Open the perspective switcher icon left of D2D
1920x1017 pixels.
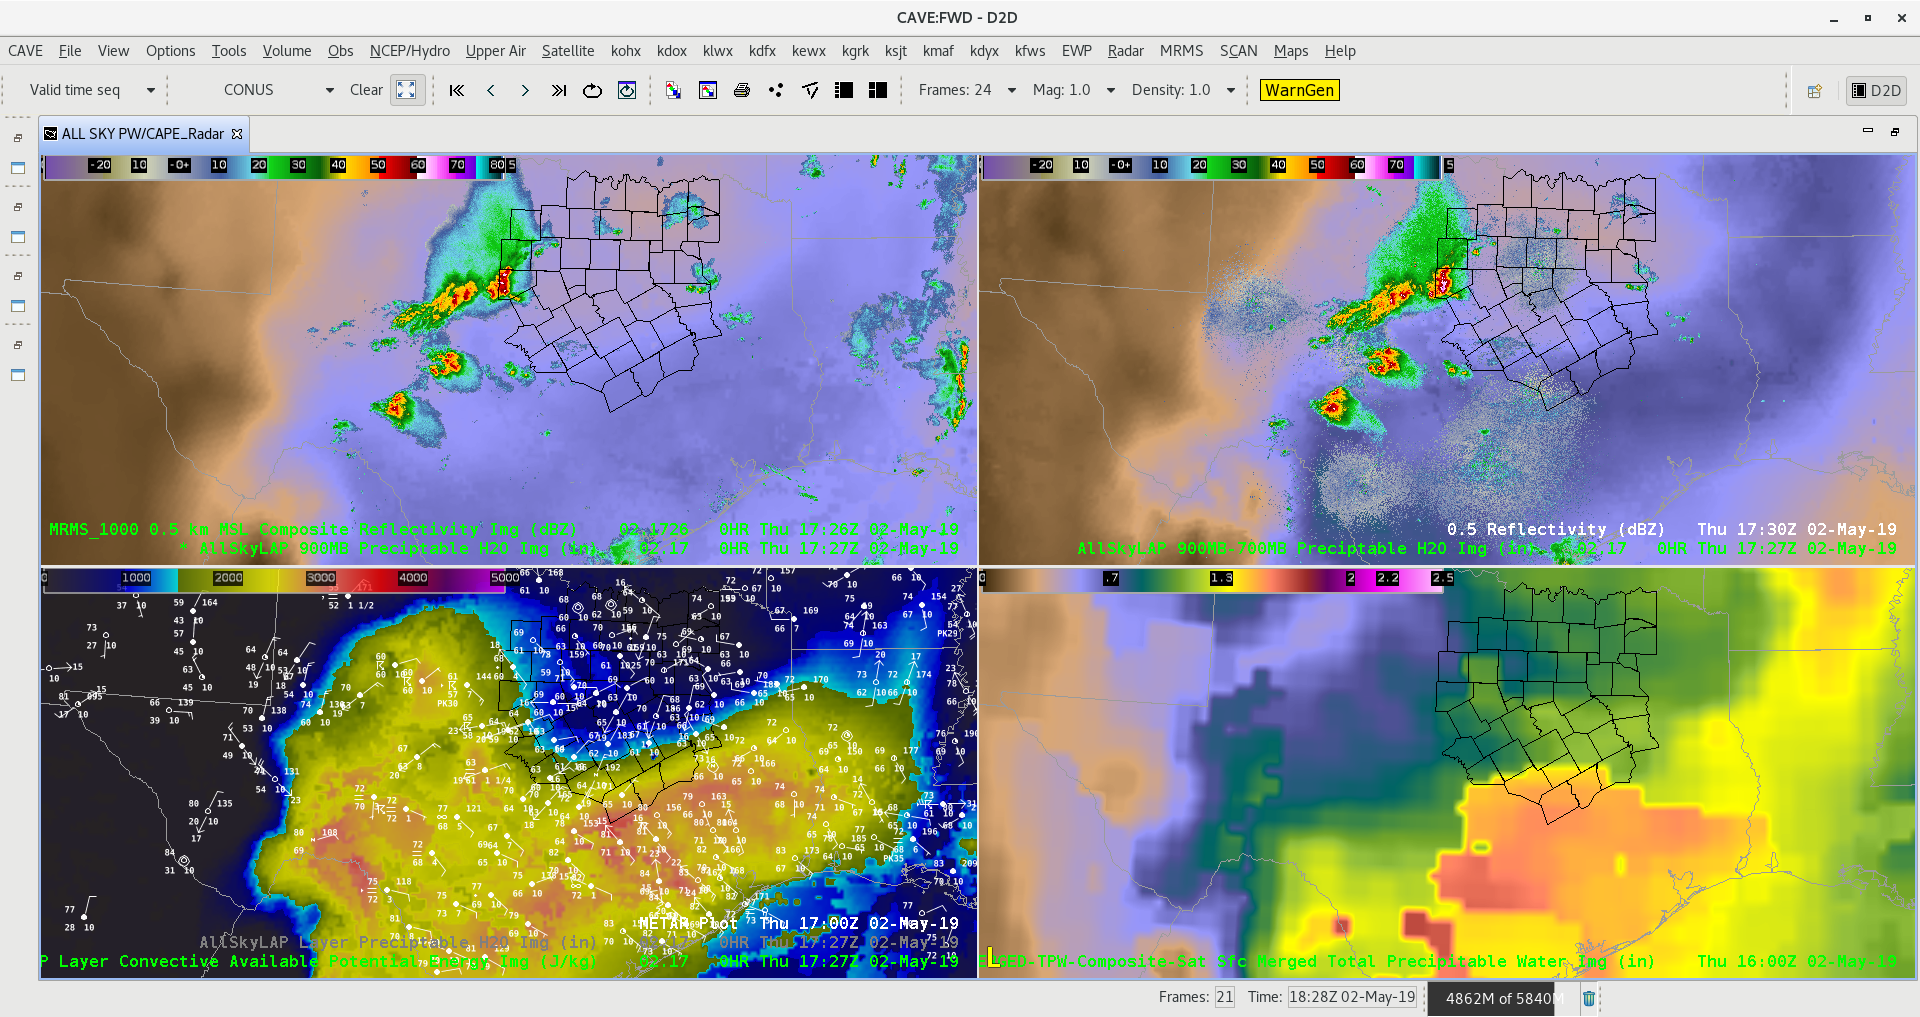click(x=1815, y=91)
